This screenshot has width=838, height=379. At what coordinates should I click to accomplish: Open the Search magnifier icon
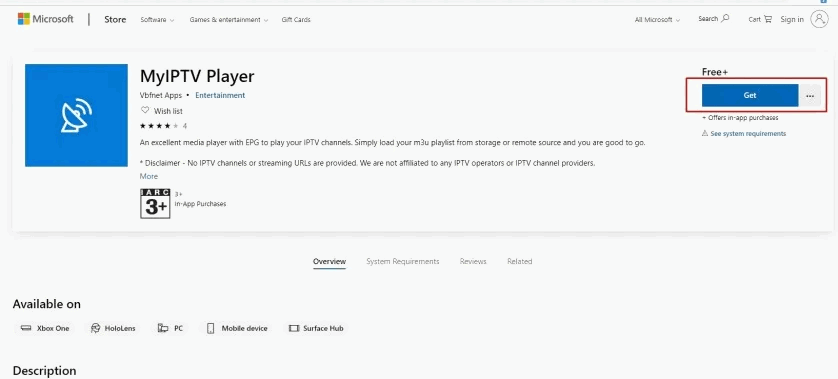point(725,19)
